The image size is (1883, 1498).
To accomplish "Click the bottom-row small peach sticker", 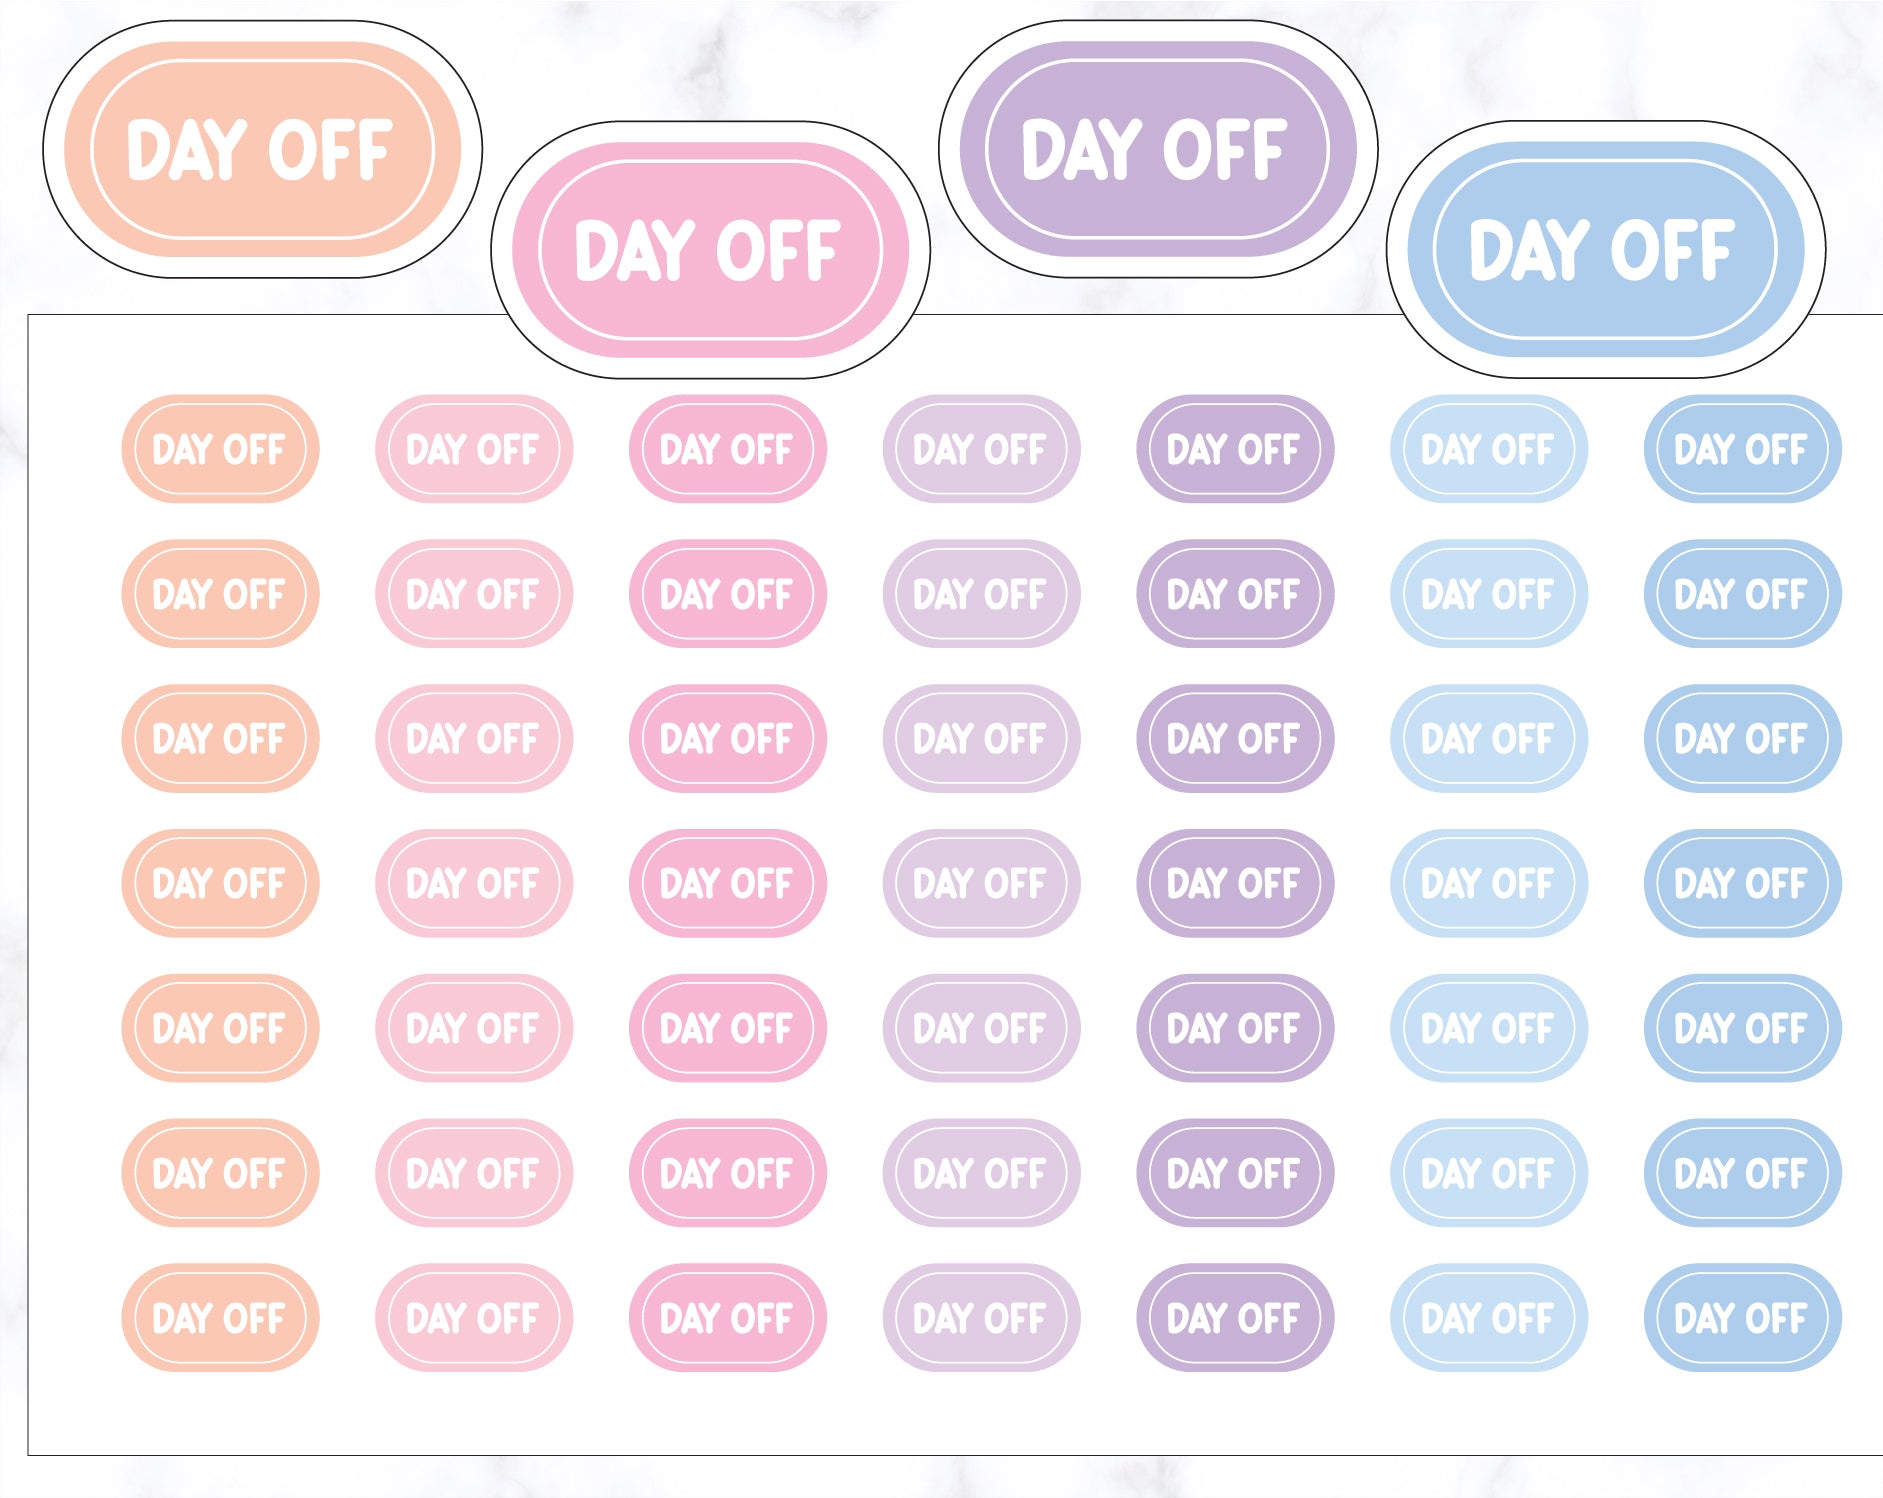I will (x=220, y=1318).
